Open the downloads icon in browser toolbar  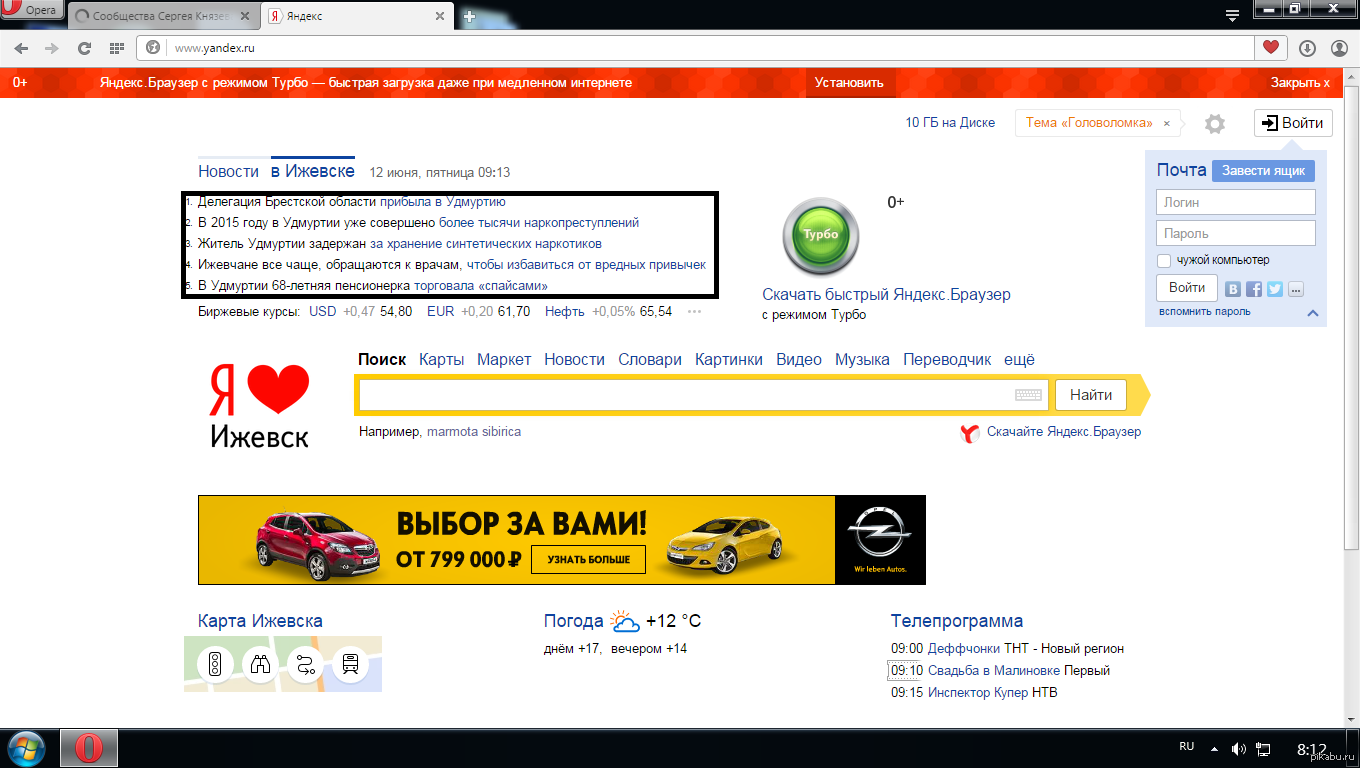(x=1307, y=48)
